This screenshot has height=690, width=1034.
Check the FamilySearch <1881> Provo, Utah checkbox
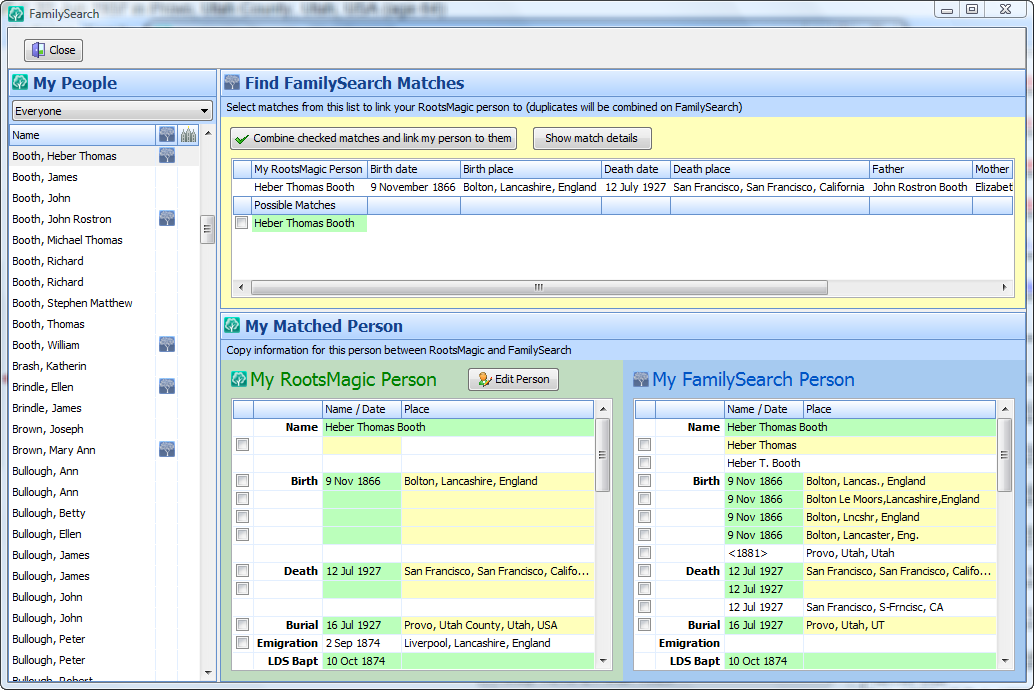[x=645, y=553]
